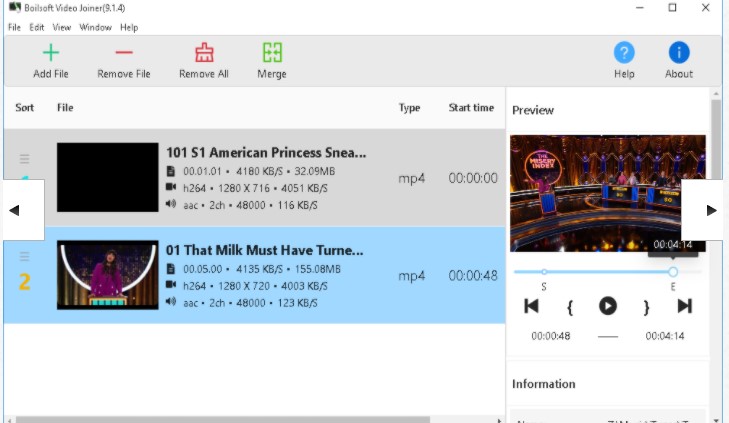Click the Sort column header
The height and width of the screenshot is (423, 729).
tap(24, 107)
